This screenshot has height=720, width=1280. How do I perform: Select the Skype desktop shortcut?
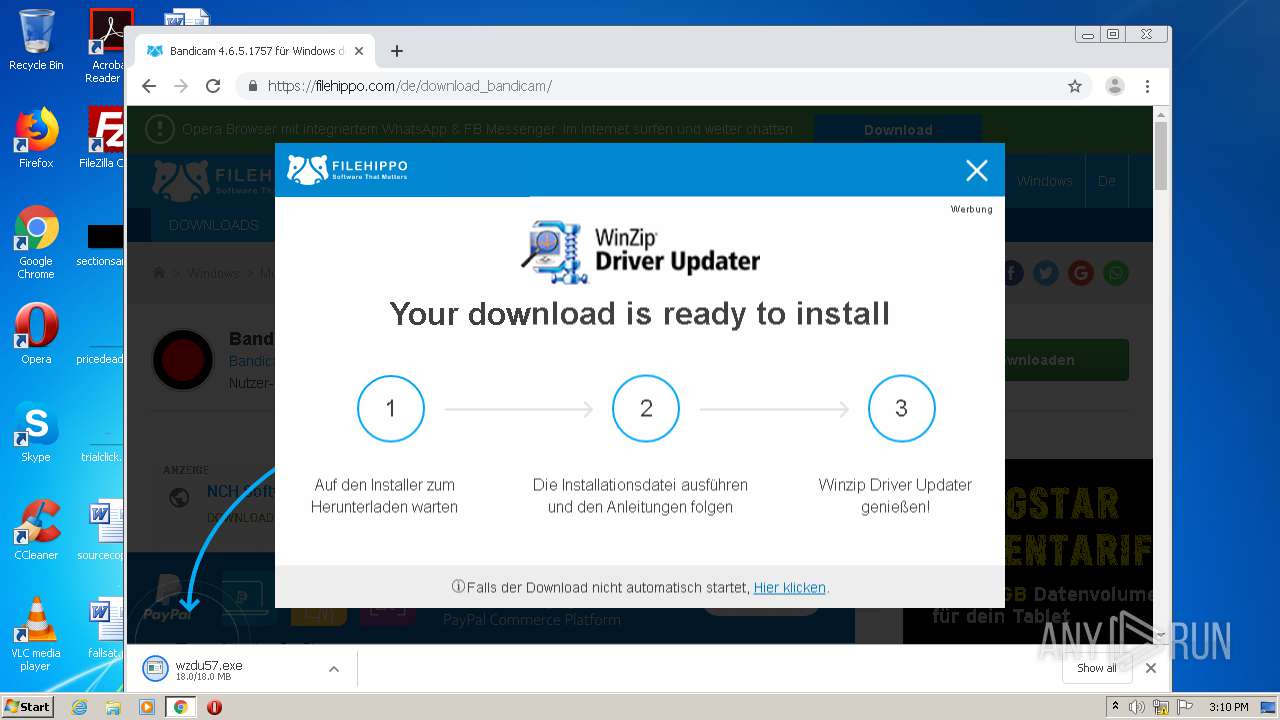[36, 432]
